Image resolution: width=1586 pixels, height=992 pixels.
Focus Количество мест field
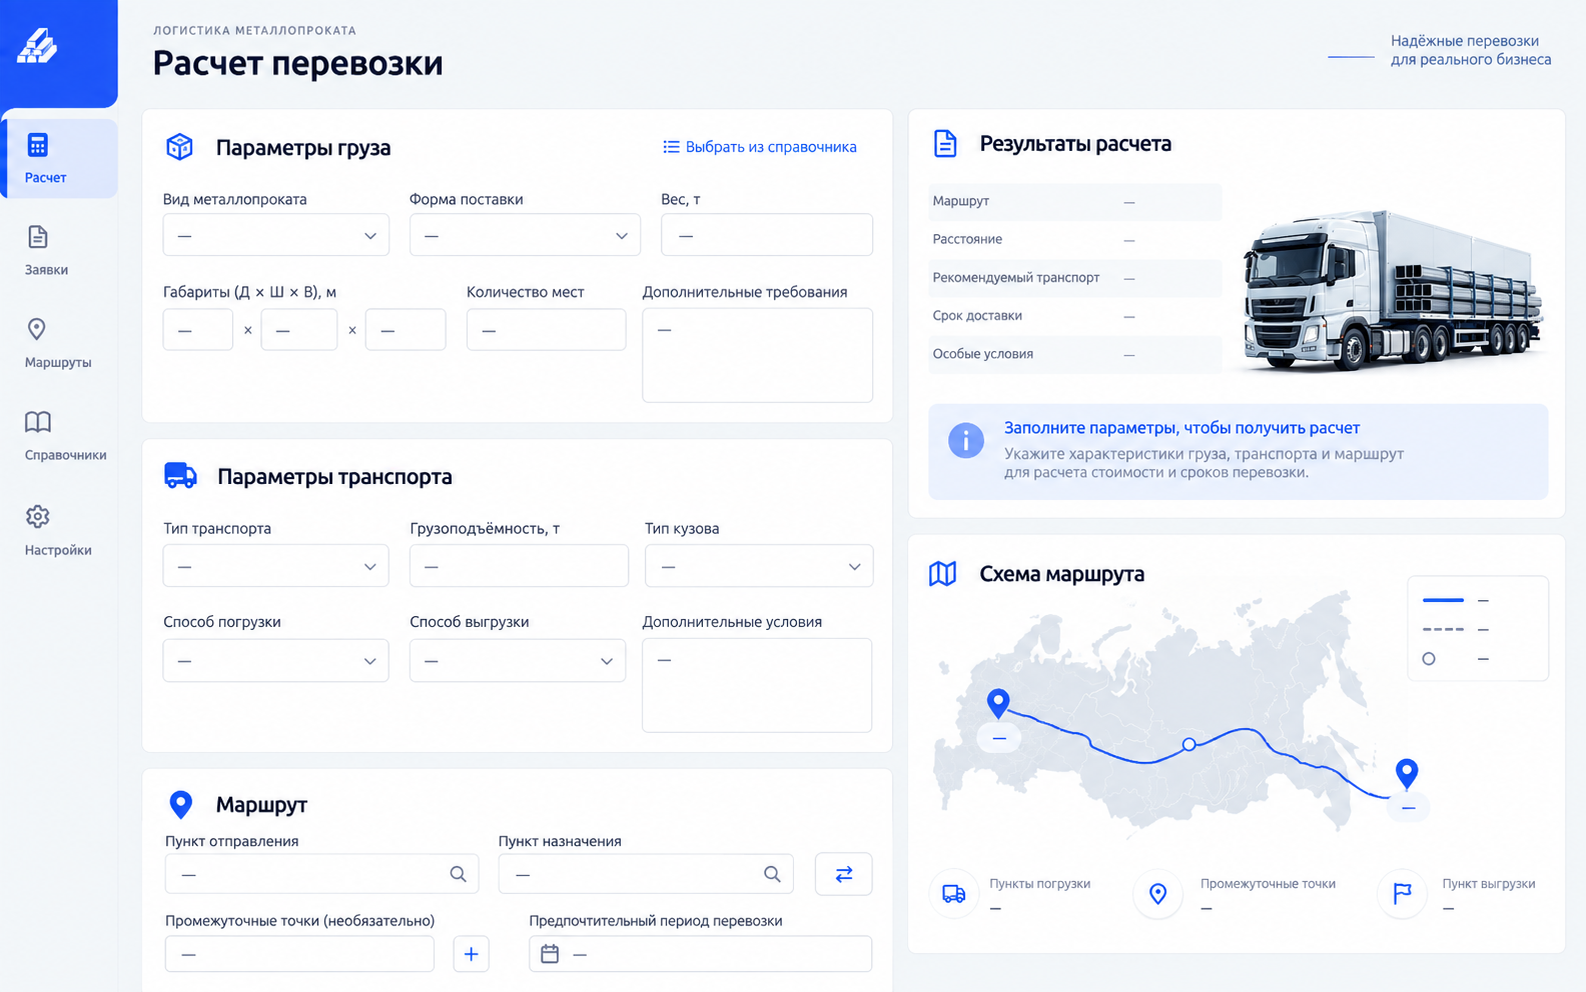(546, 329)
